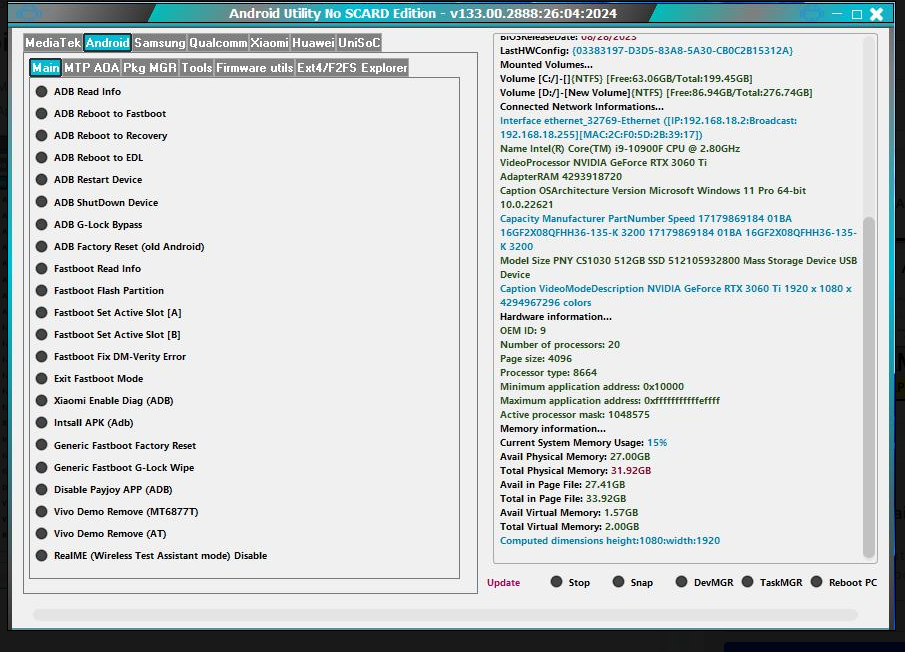The height and width of the screenshot is (652, 905).
Task: Click the bottom progress bar
Action: click(x=445, y=615)
